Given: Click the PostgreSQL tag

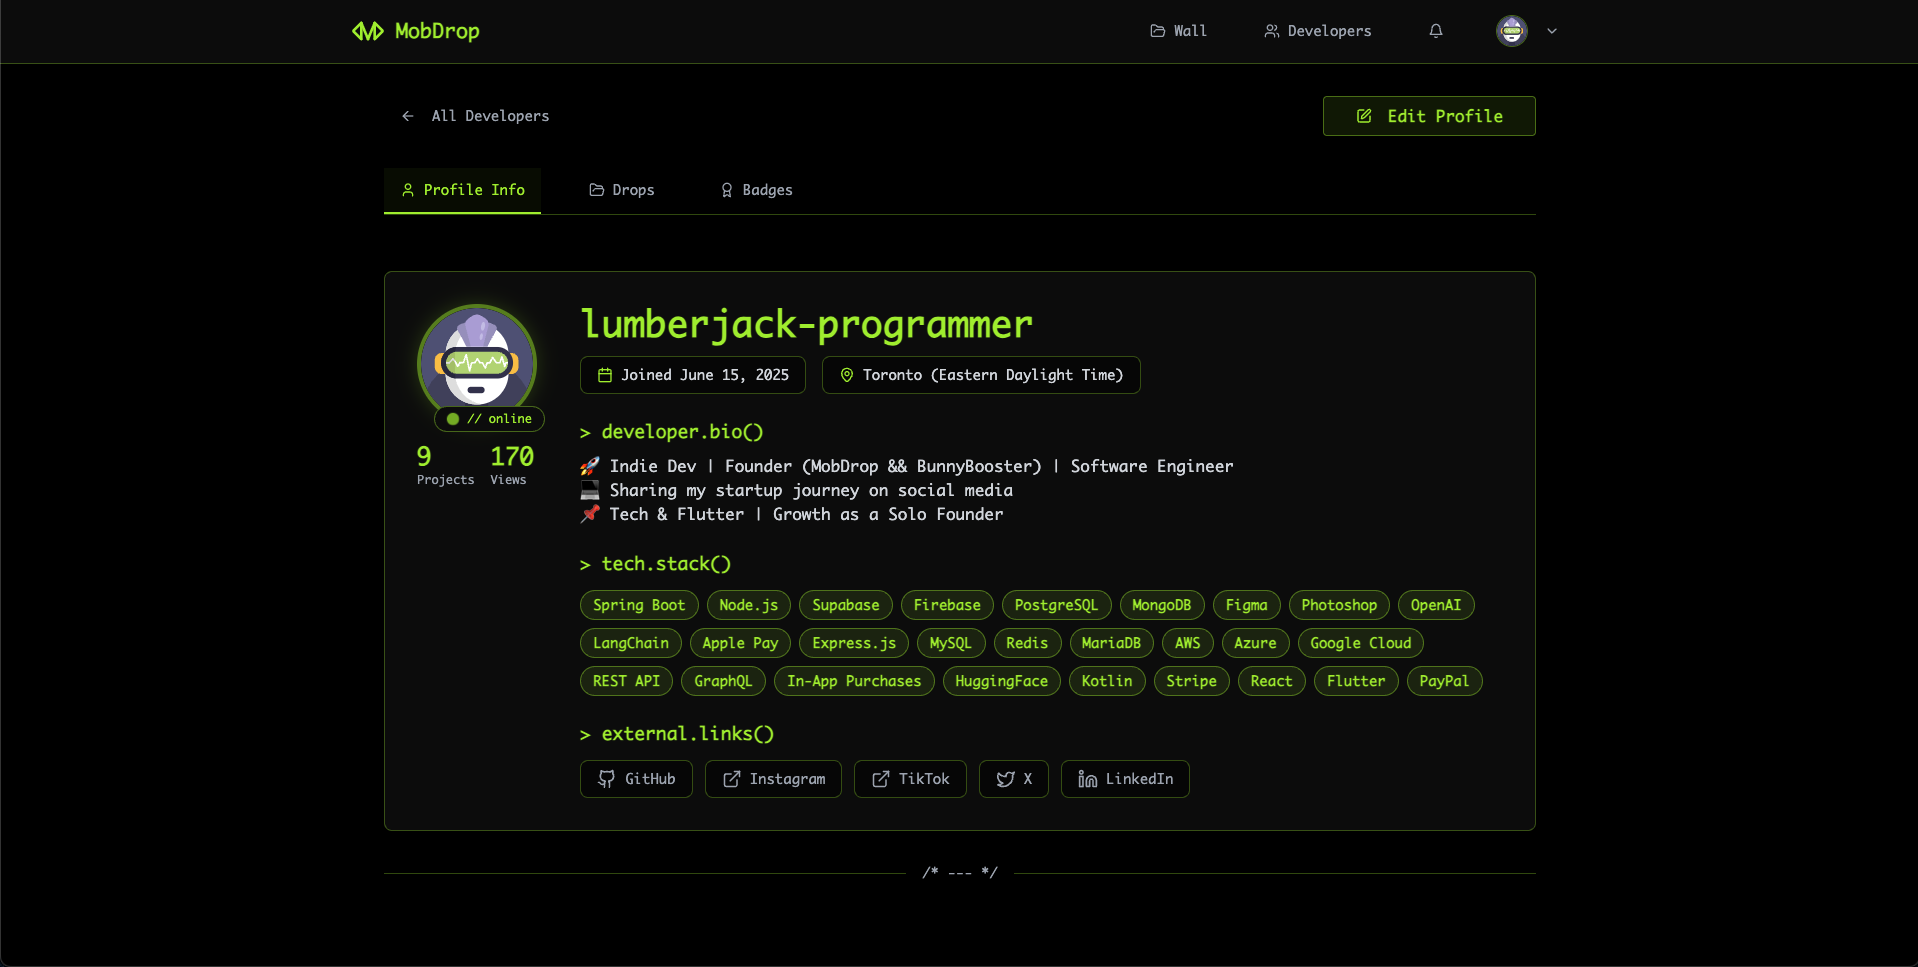Looking at the screenshot, I should pyautogui.click(x=1056, y=605).
